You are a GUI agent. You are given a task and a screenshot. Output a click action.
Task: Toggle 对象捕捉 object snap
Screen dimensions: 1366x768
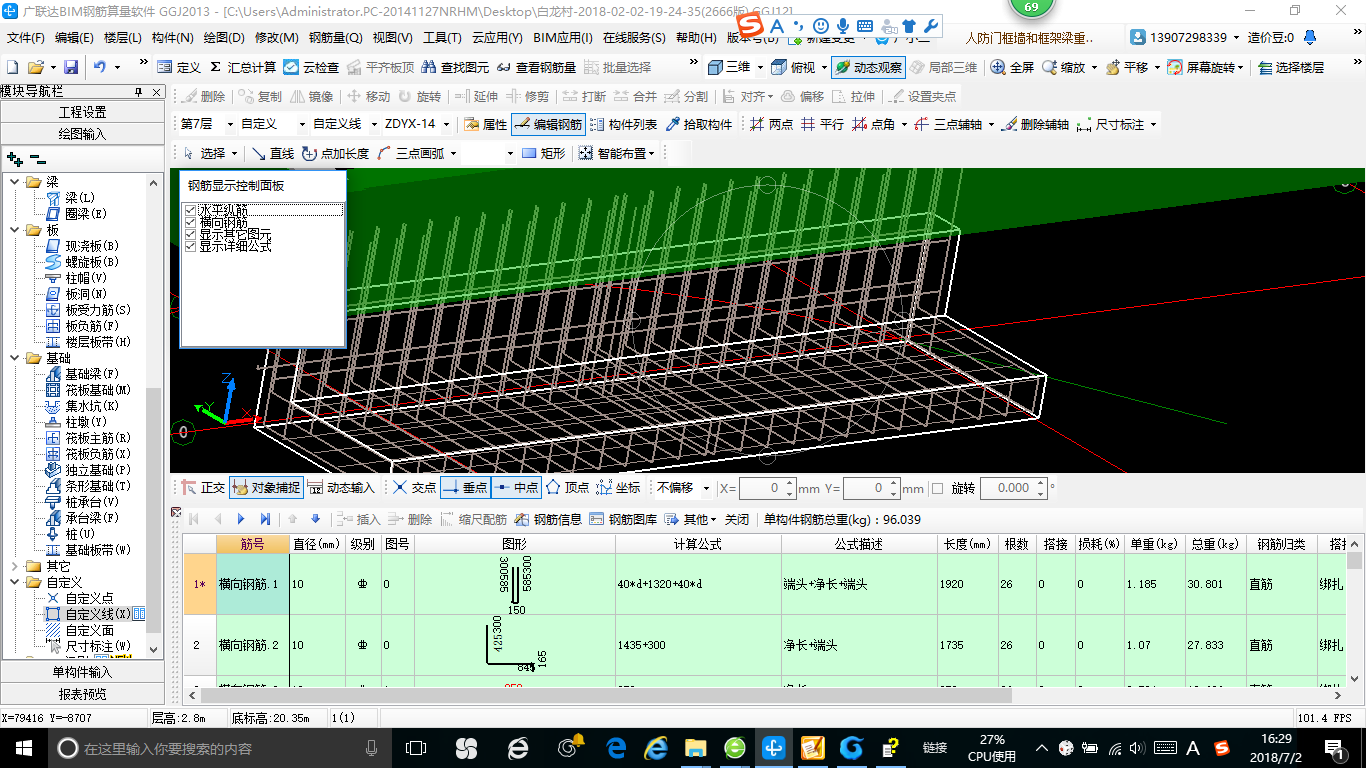tap(266, 488)
